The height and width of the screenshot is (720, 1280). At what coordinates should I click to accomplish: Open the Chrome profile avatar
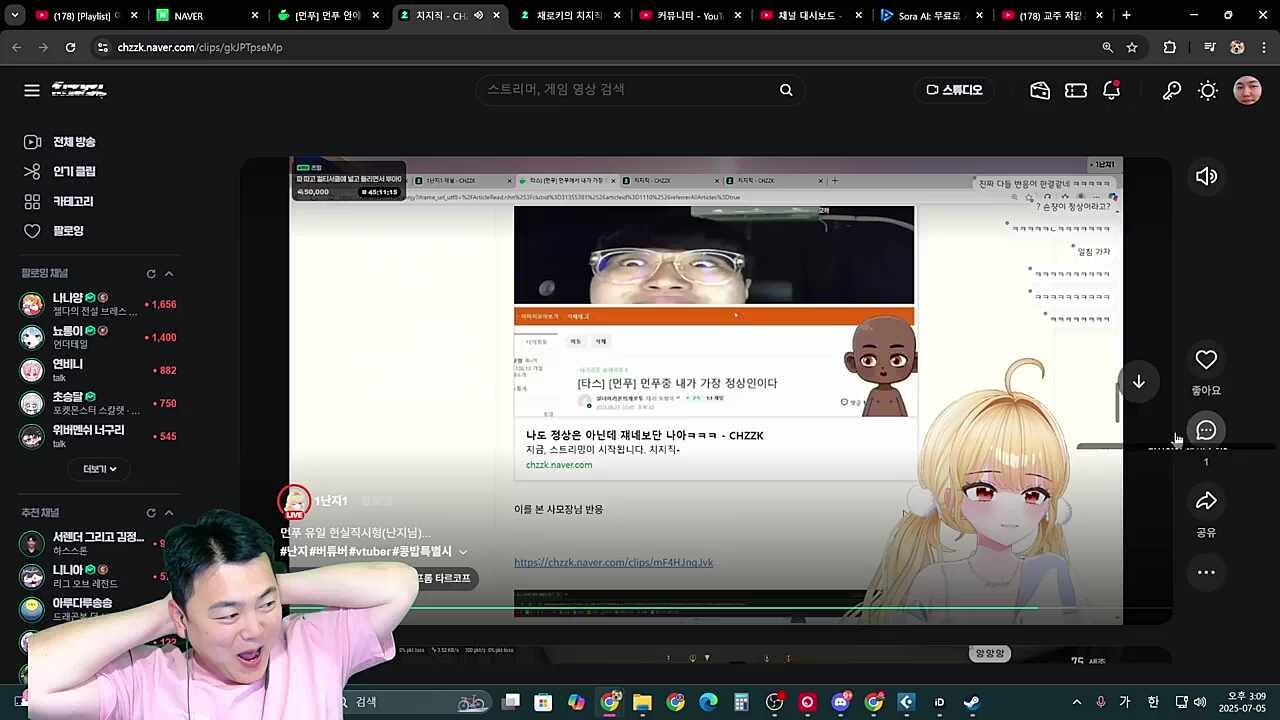pyautogui.click(x=1237, y=47)
